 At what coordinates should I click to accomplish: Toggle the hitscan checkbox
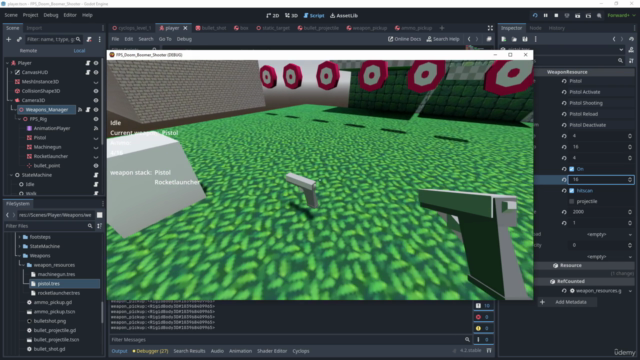pyautogui.click(x=572, y=191)
